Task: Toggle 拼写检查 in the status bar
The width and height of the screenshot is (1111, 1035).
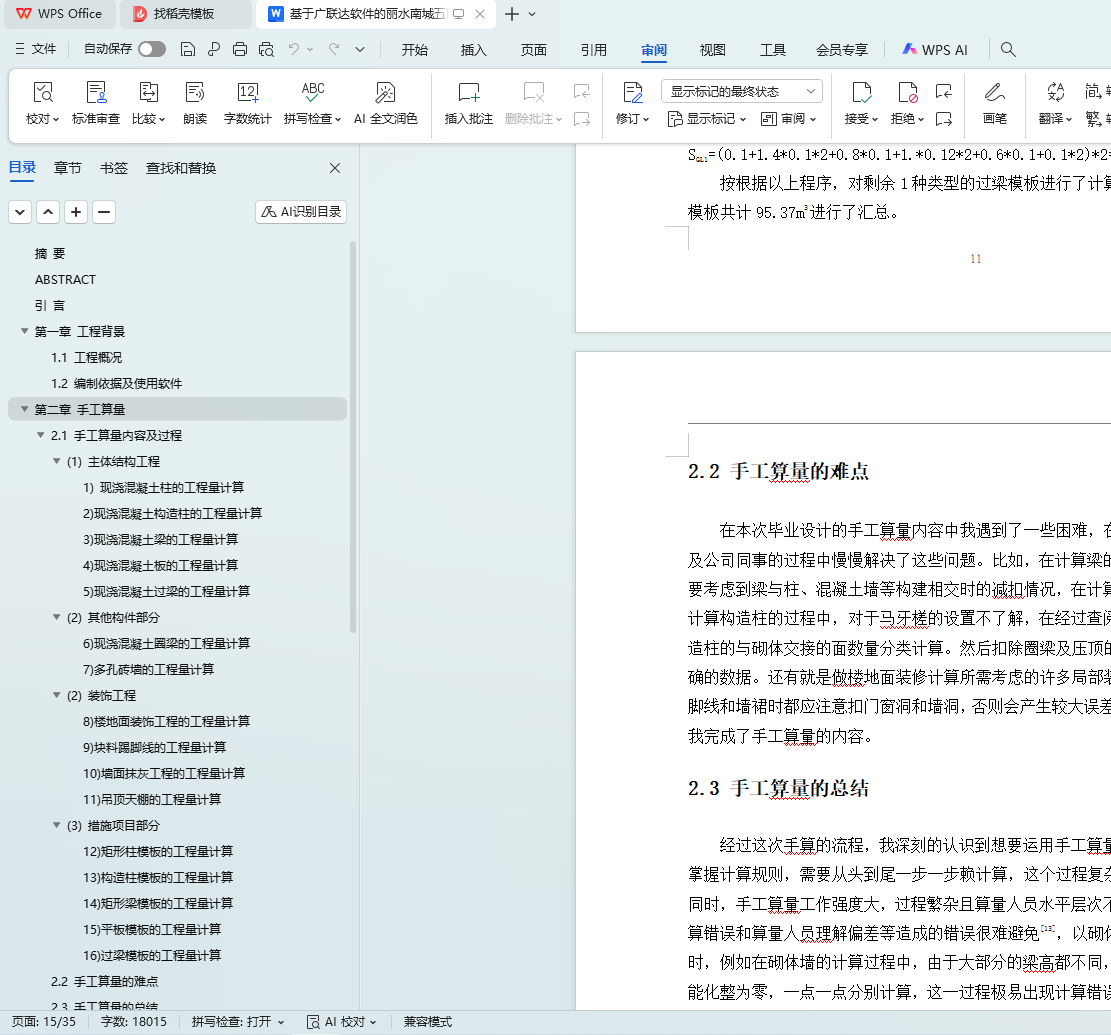Action: tap(238, 1022)
